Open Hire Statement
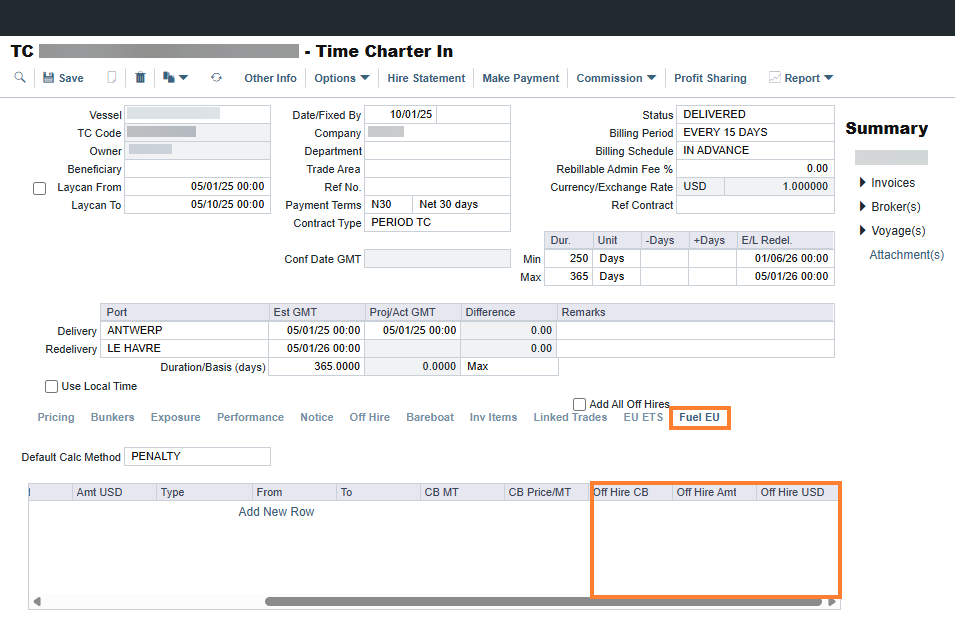The image size is (955, 632). point(426,78)
